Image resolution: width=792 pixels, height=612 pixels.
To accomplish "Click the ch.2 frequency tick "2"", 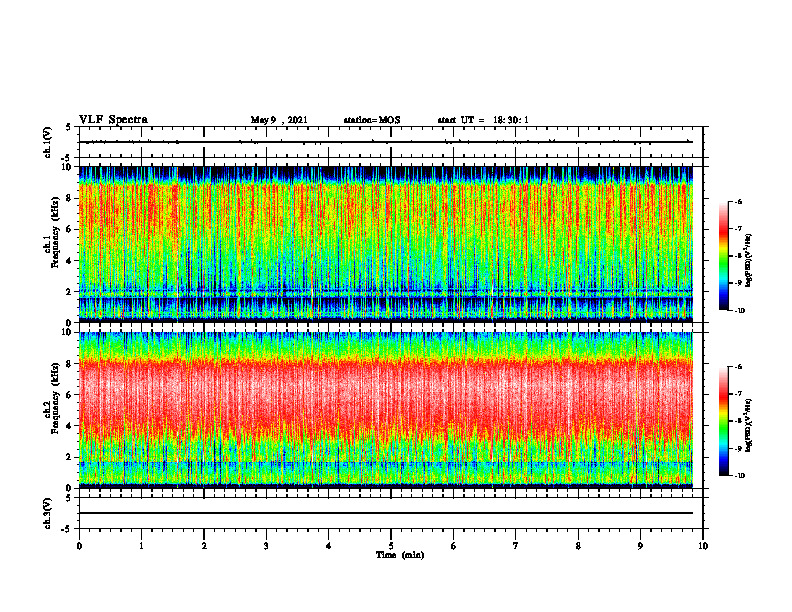I will pos(69,457).
